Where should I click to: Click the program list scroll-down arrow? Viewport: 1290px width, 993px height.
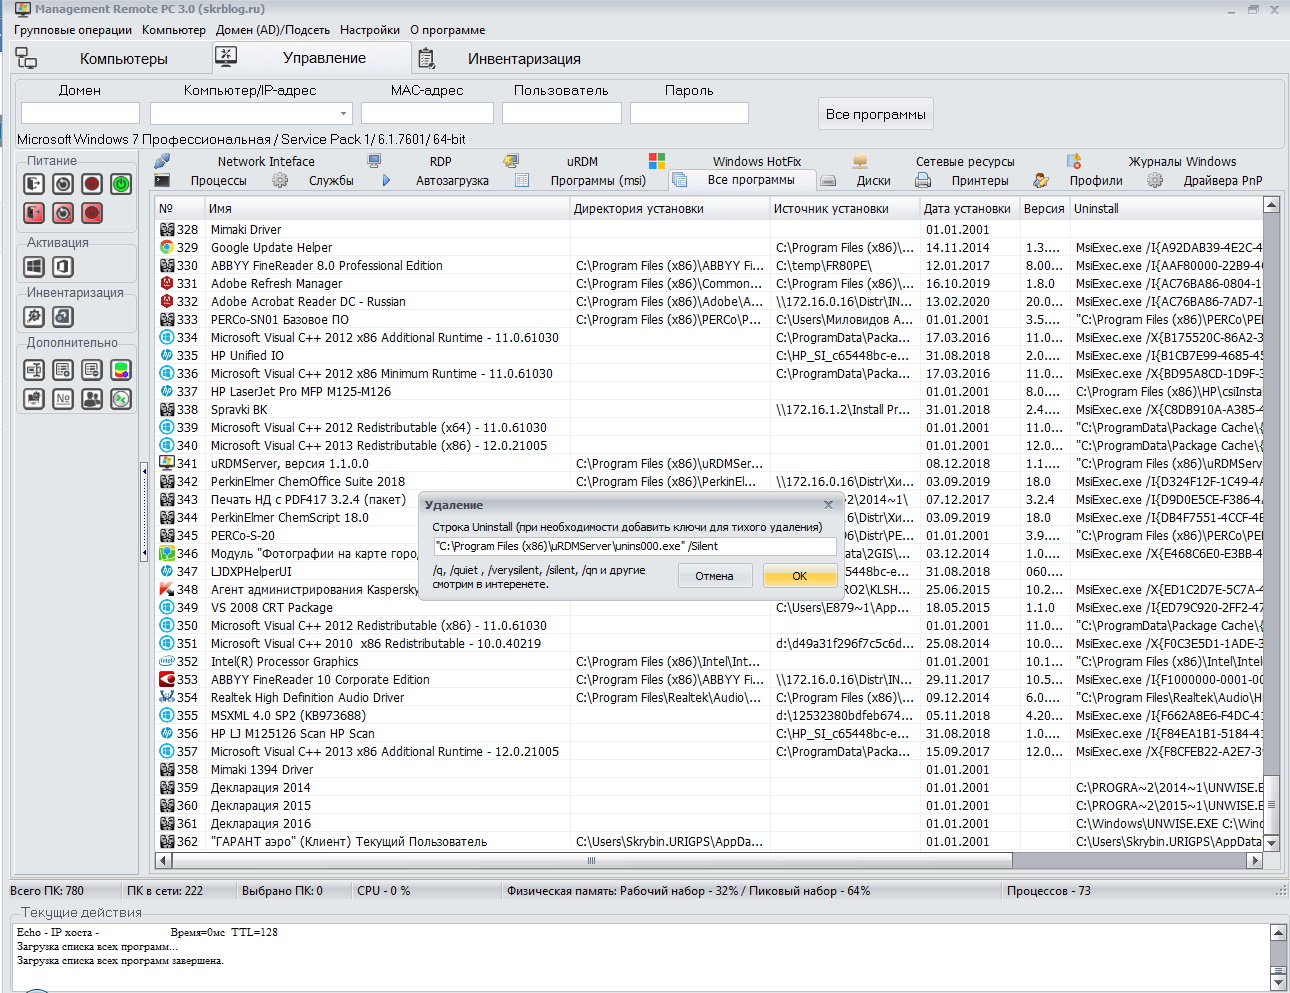click(x=1271, y=843)
